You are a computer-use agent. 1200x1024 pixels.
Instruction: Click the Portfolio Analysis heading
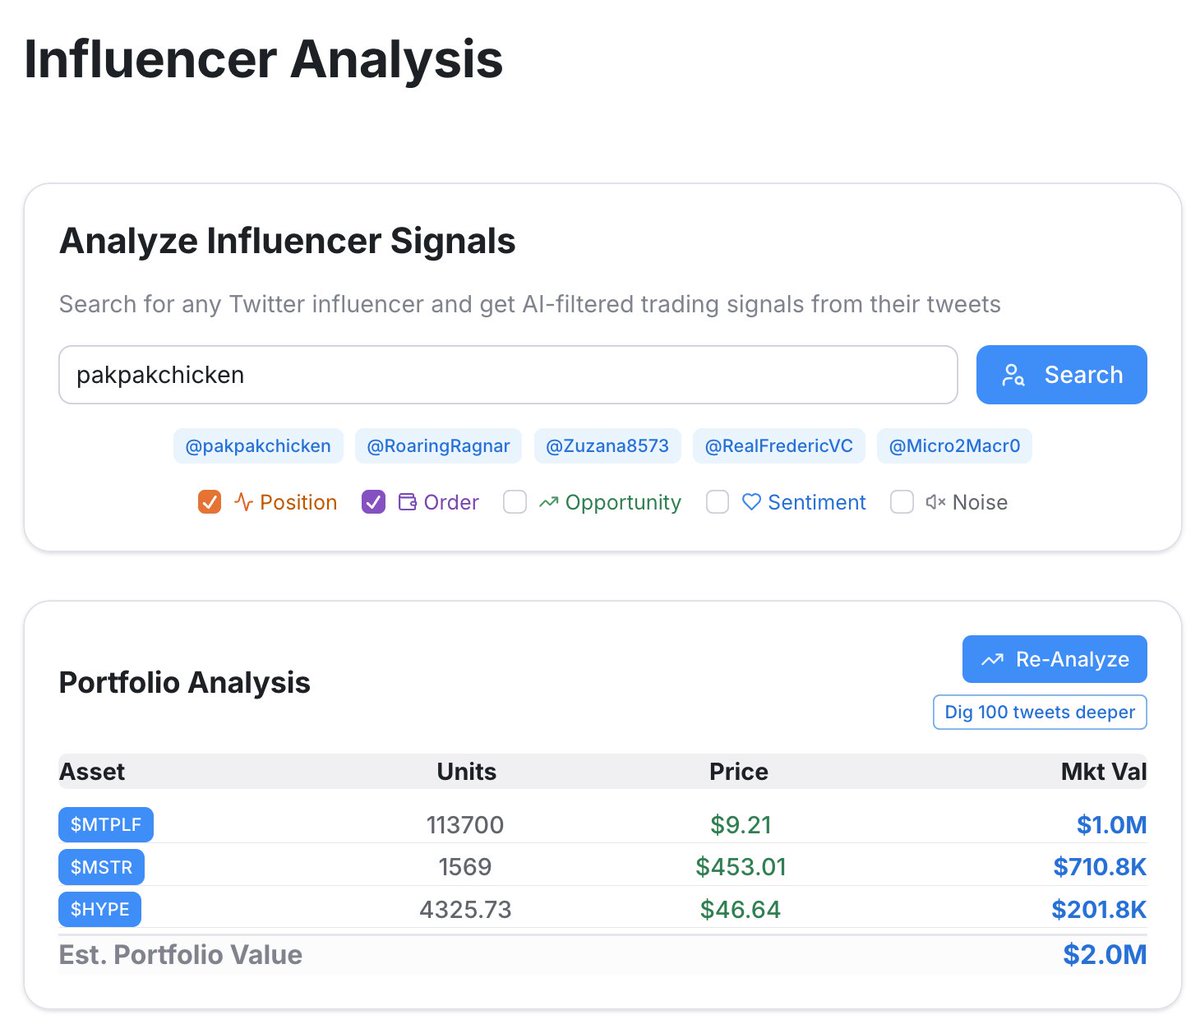coord(185,682)
